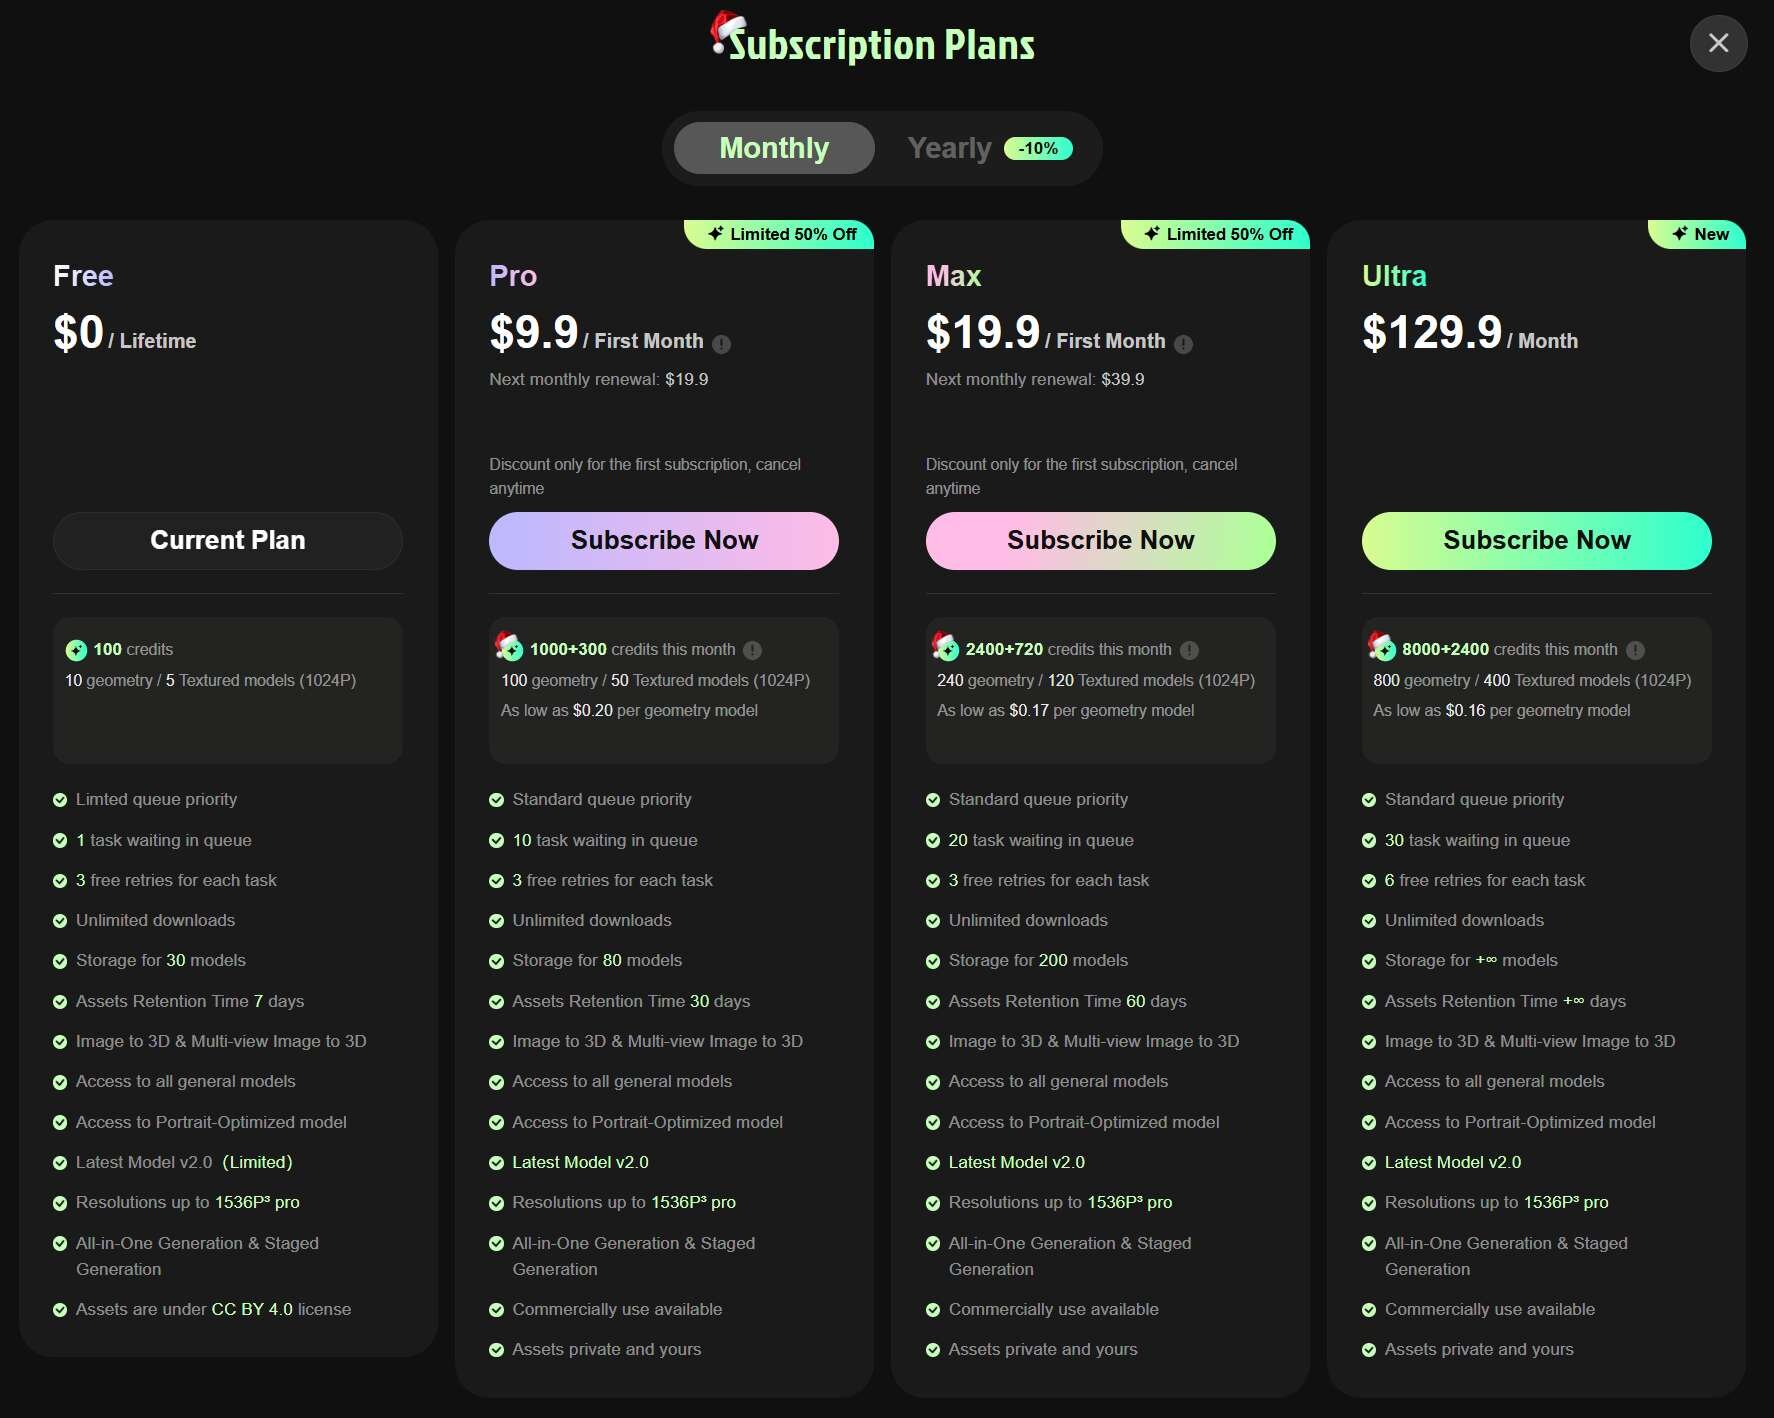Image resolution: width=1774 pixels, height=1418 pixels.
Task: Click the Max Limited 50% Off badge
Action: point(1220,234)
